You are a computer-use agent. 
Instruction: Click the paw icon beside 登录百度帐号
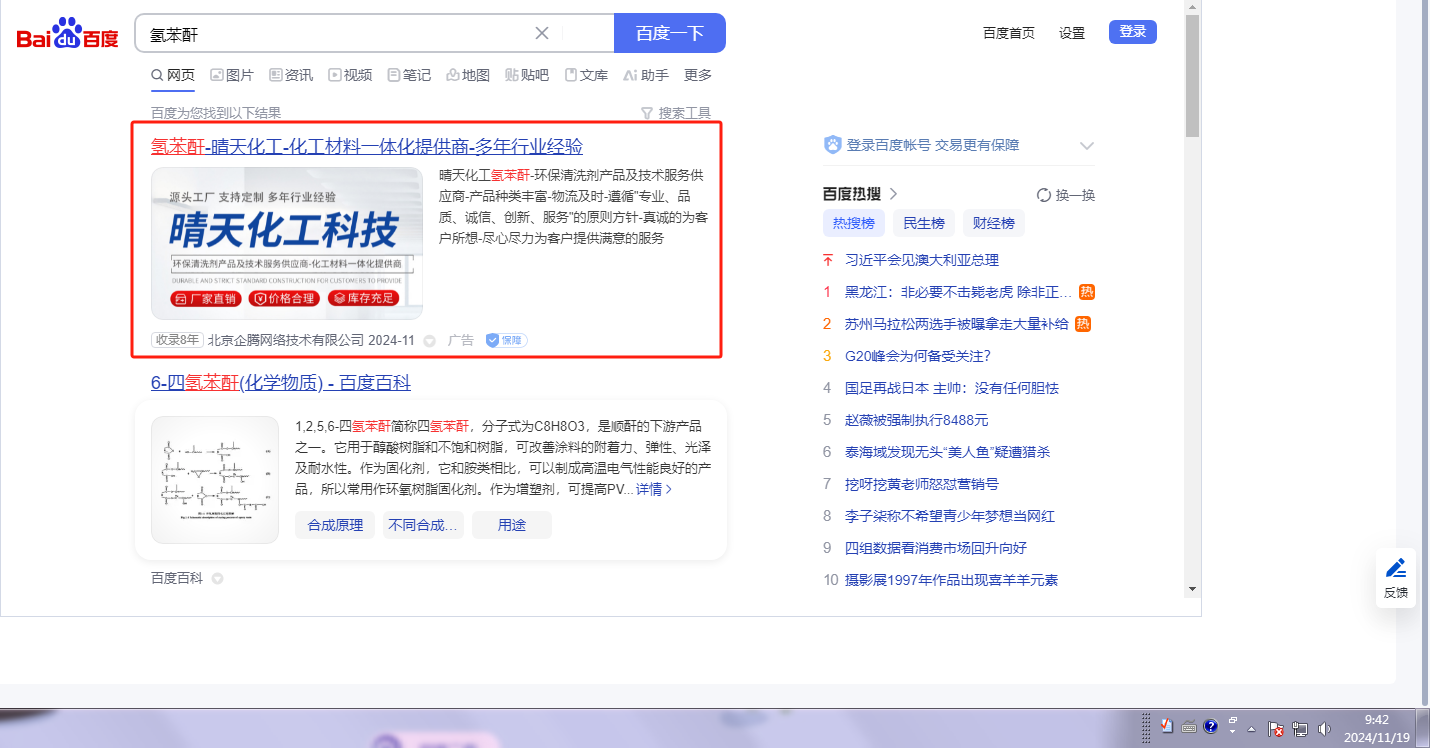[x=832, y=145]
